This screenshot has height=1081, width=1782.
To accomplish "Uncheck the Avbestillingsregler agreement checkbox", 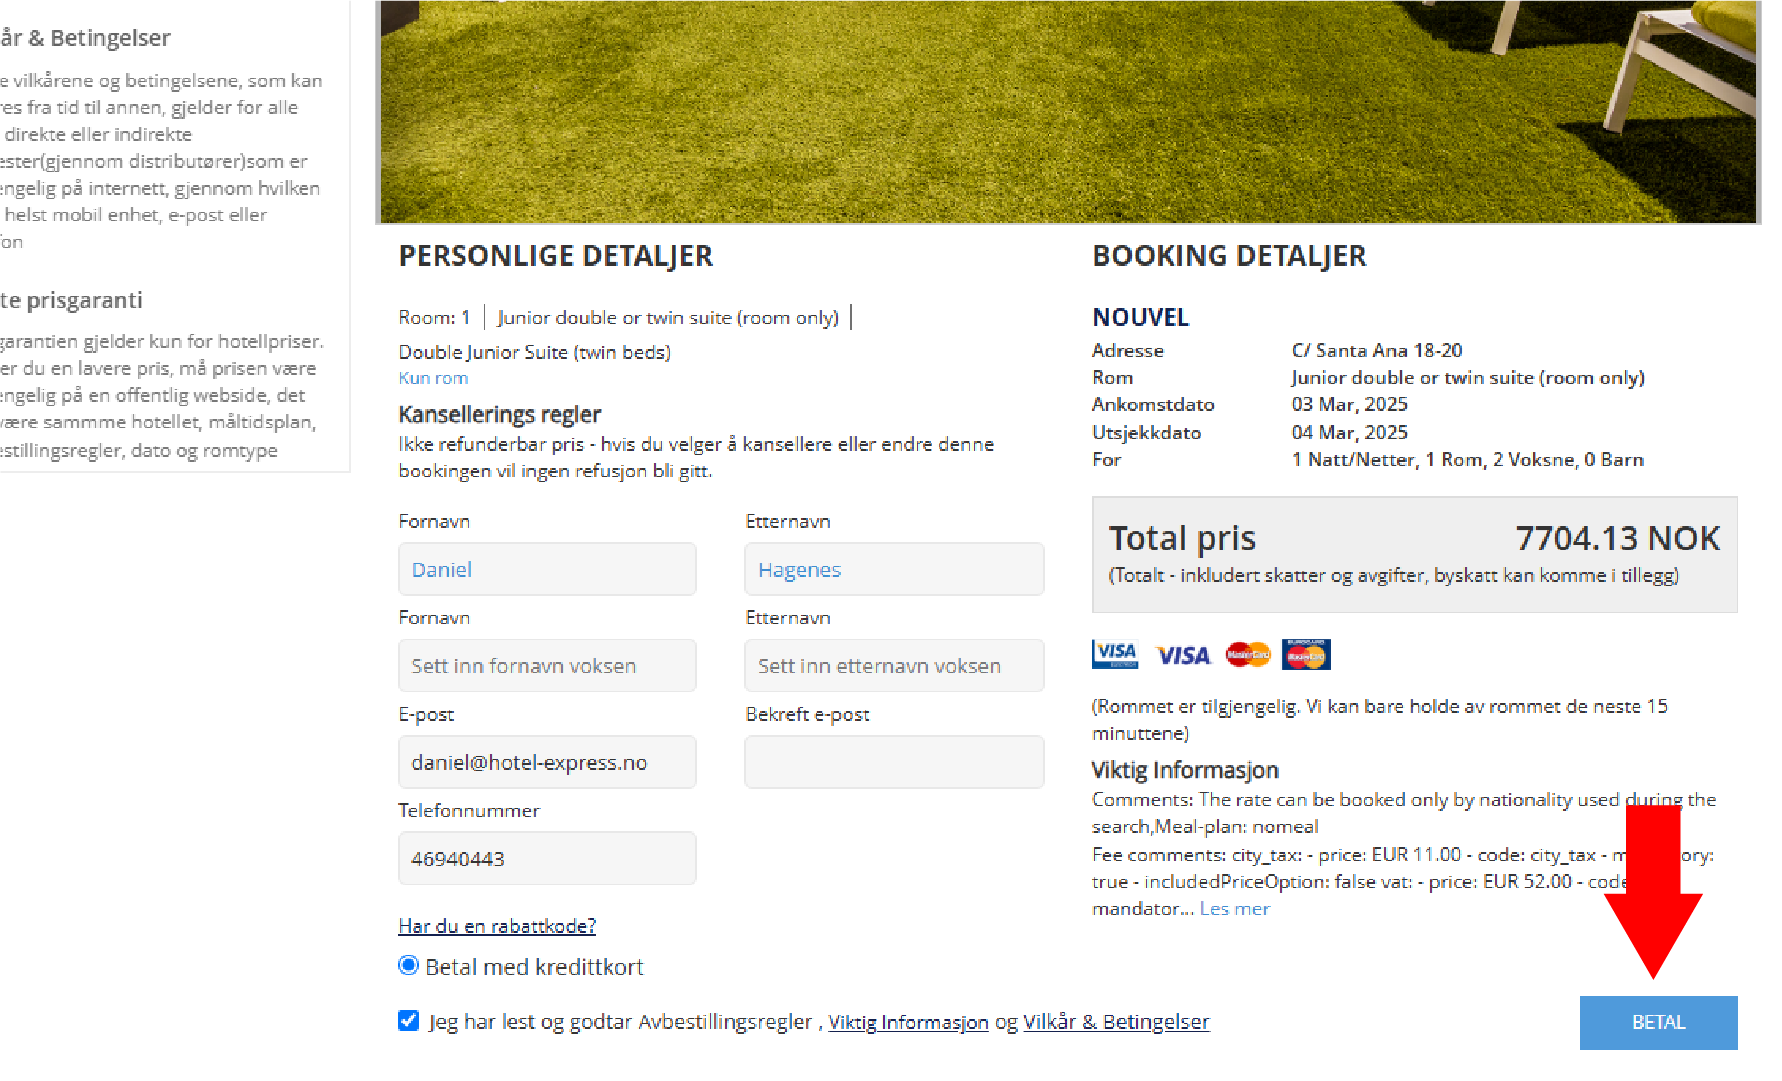I will click(x=408, y=1020).
